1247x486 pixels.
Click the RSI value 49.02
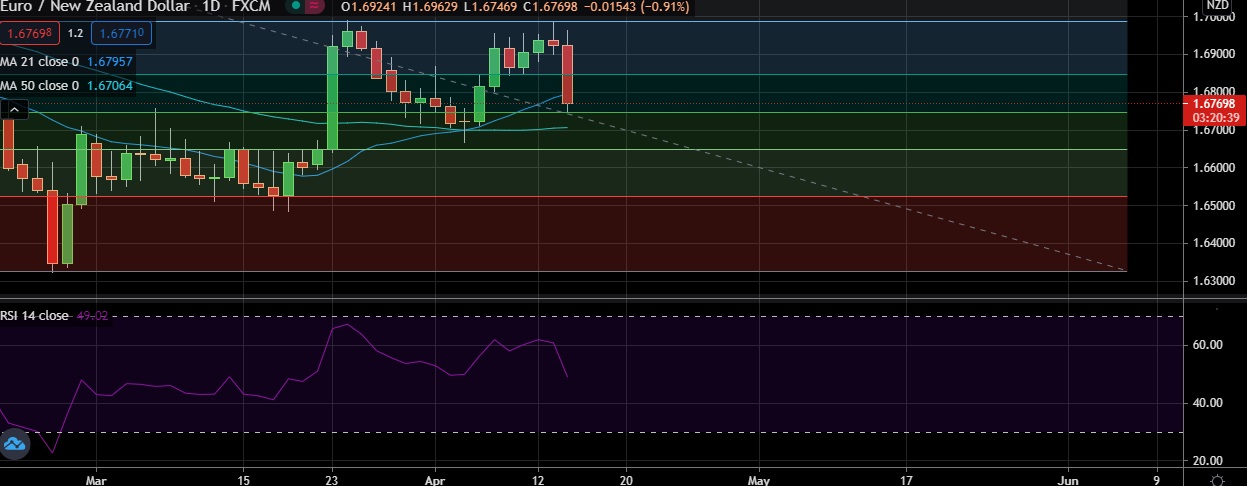tap(92, 316)
